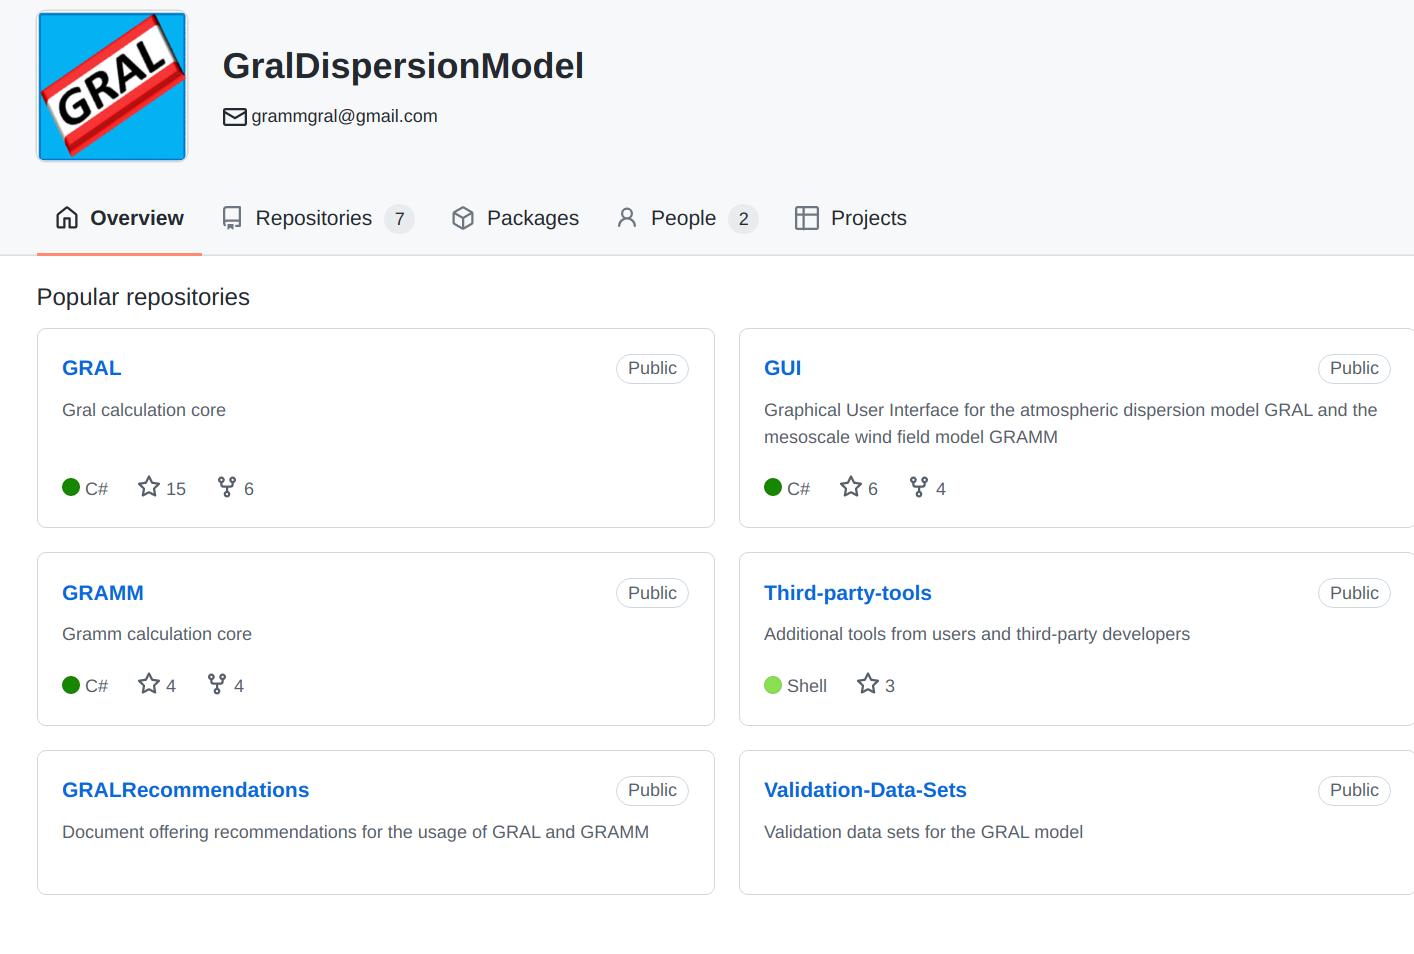The width and height of the screenshot is (1414, 954).
Task: Click the star icon on the GRAL card
Action: (149, 487)
